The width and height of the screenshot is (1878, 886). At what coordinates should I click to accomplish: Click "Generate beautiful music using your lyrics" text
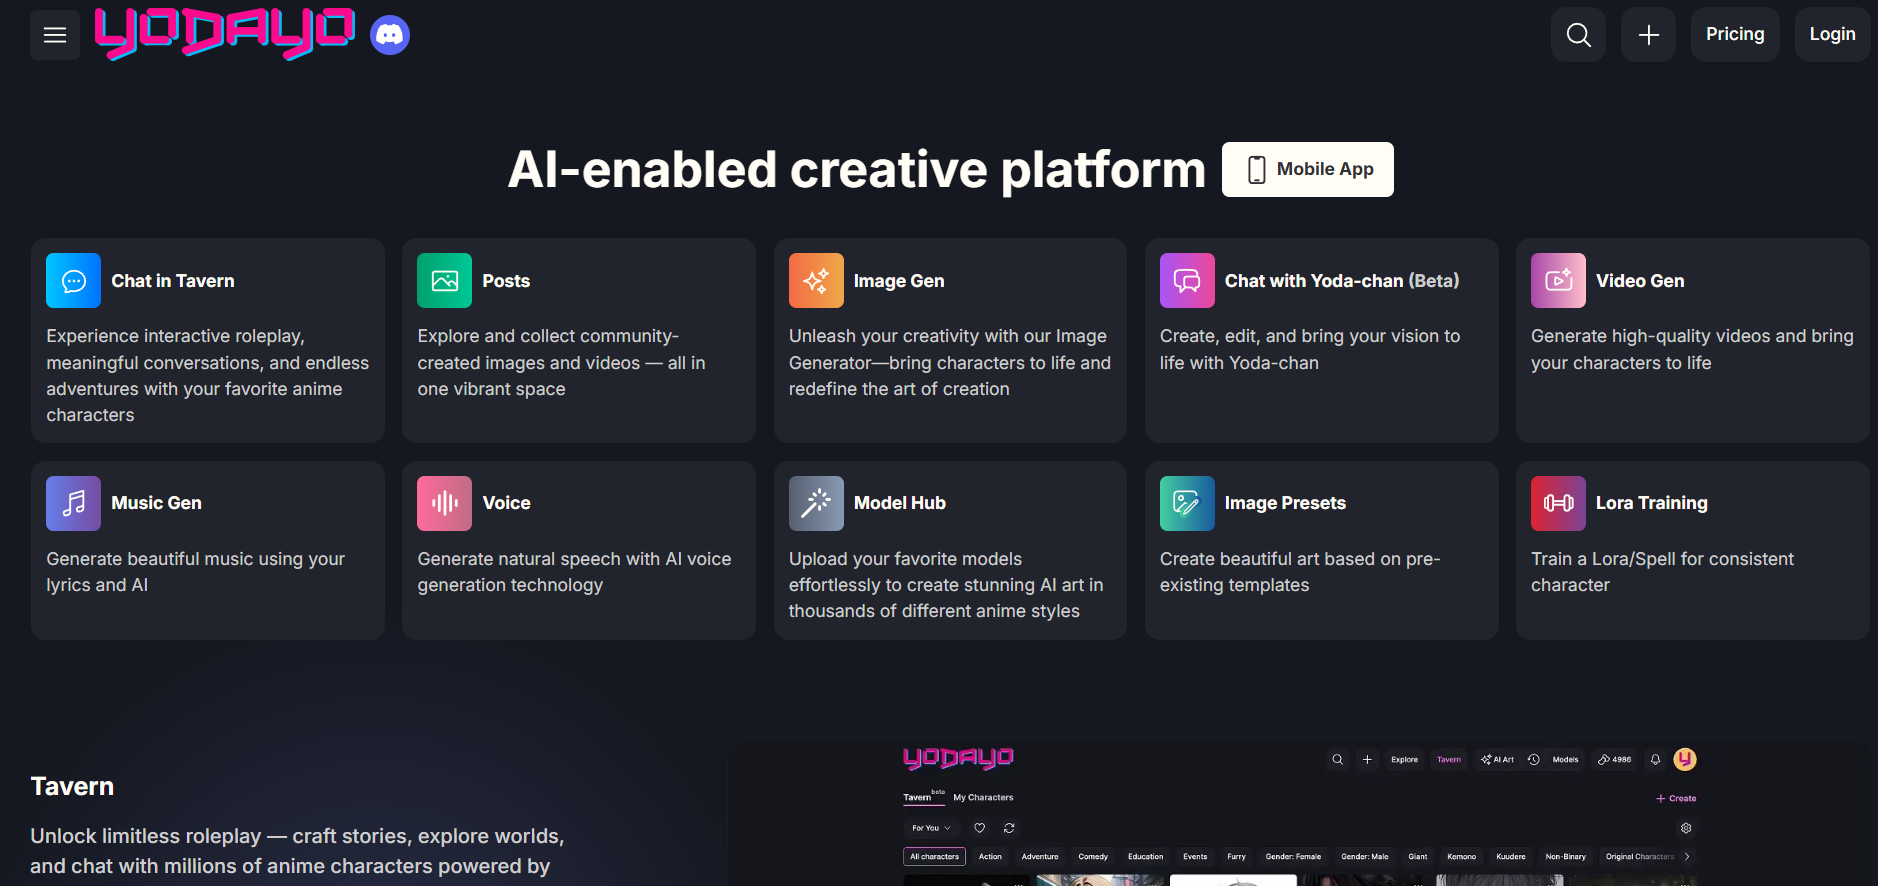click(195, 572)
